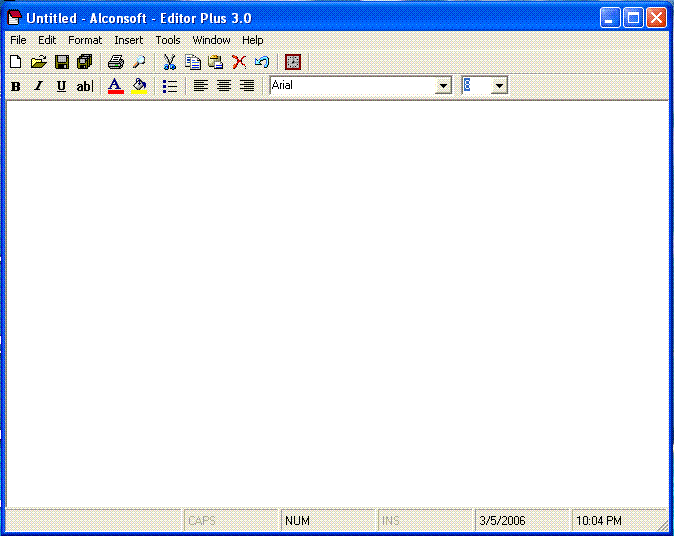Pick font color with the red A
Viewport: 674px width, 536px height.
pyautogui.click(x=115, y=86)
